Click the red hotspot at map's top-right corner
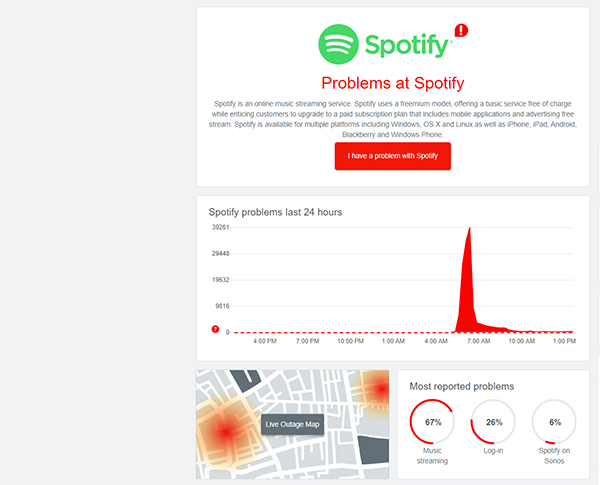 click(379, 385)
